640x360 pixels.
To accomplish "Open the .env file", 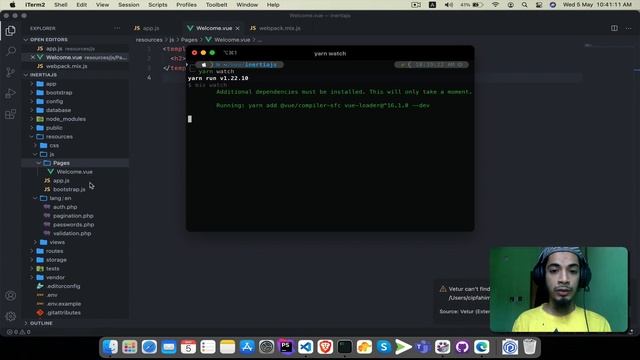I will (x=52, y=295).
